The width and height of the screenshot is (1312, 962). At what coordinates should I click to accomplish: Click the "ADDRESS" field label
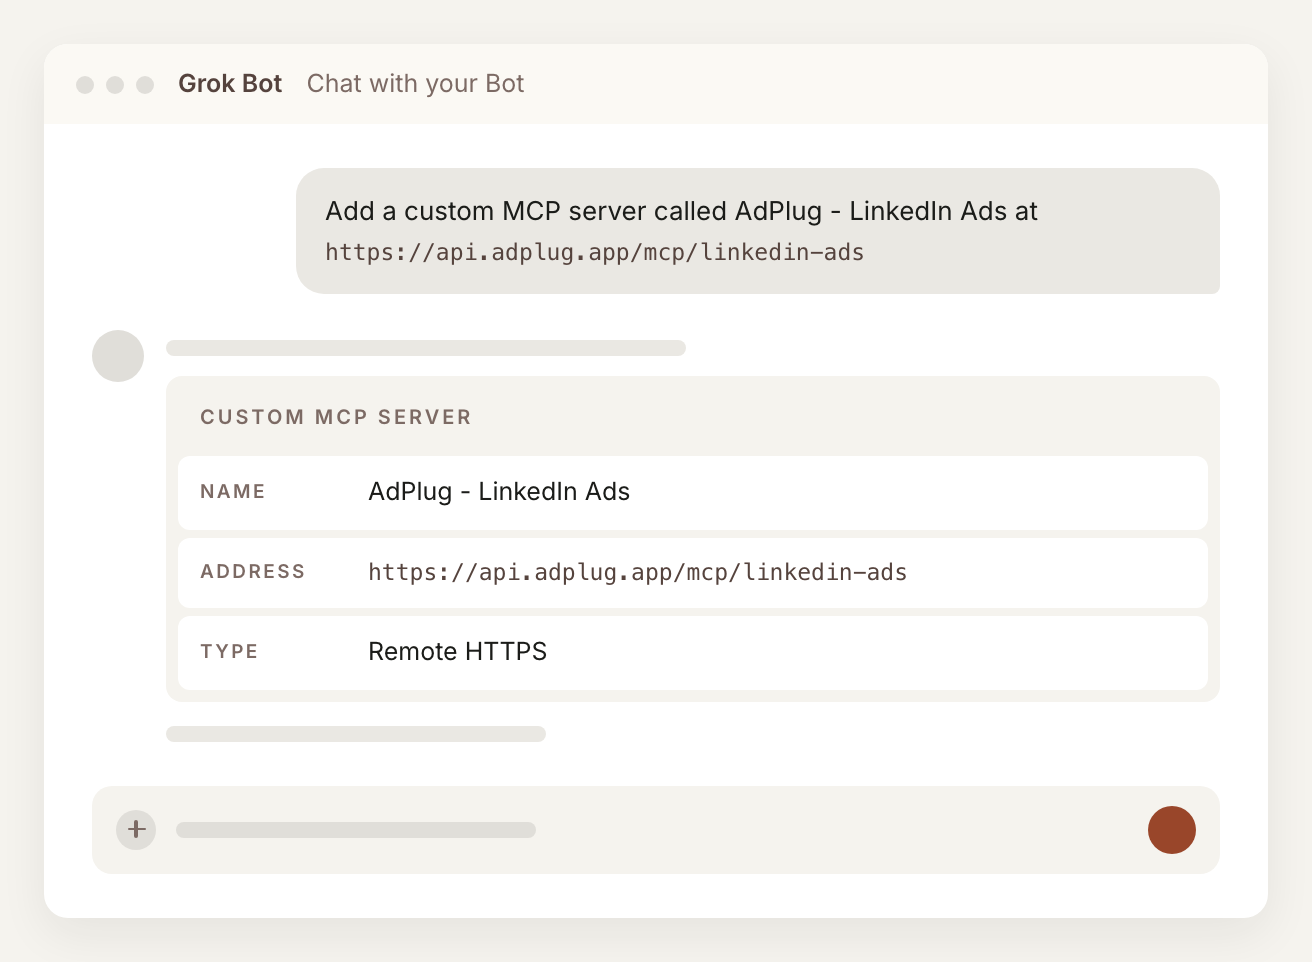(x=253, y=572)
